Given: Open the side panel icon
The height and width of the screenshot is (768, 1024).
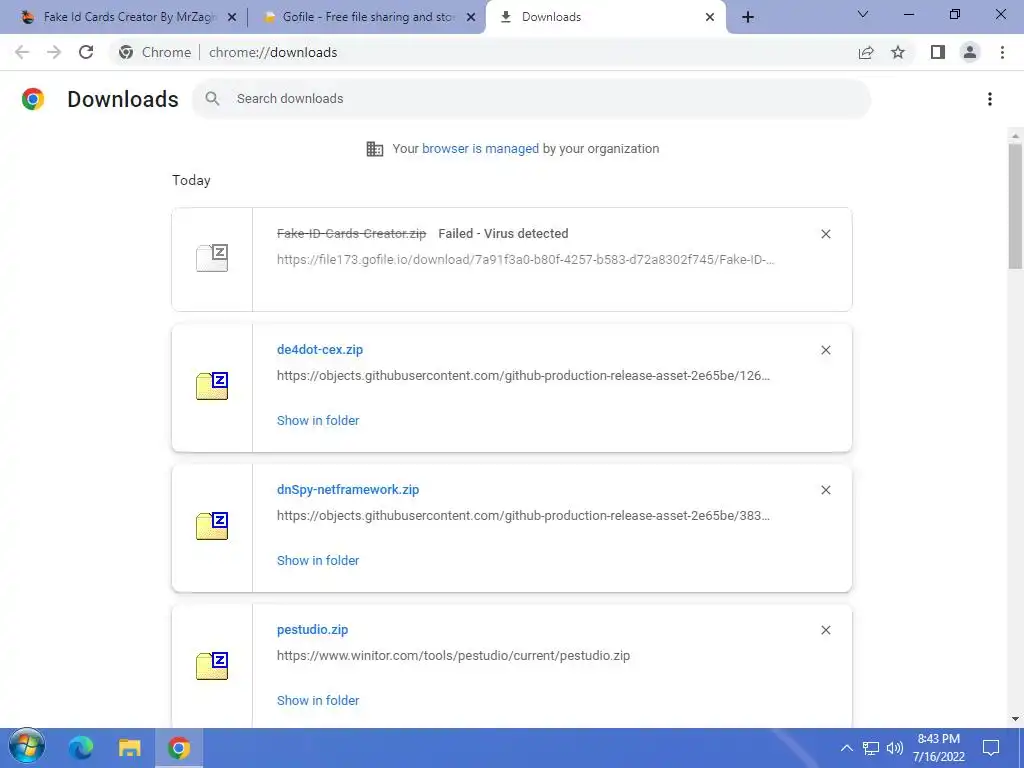Looking at the screenshot, I should click(x=938, y=52).
